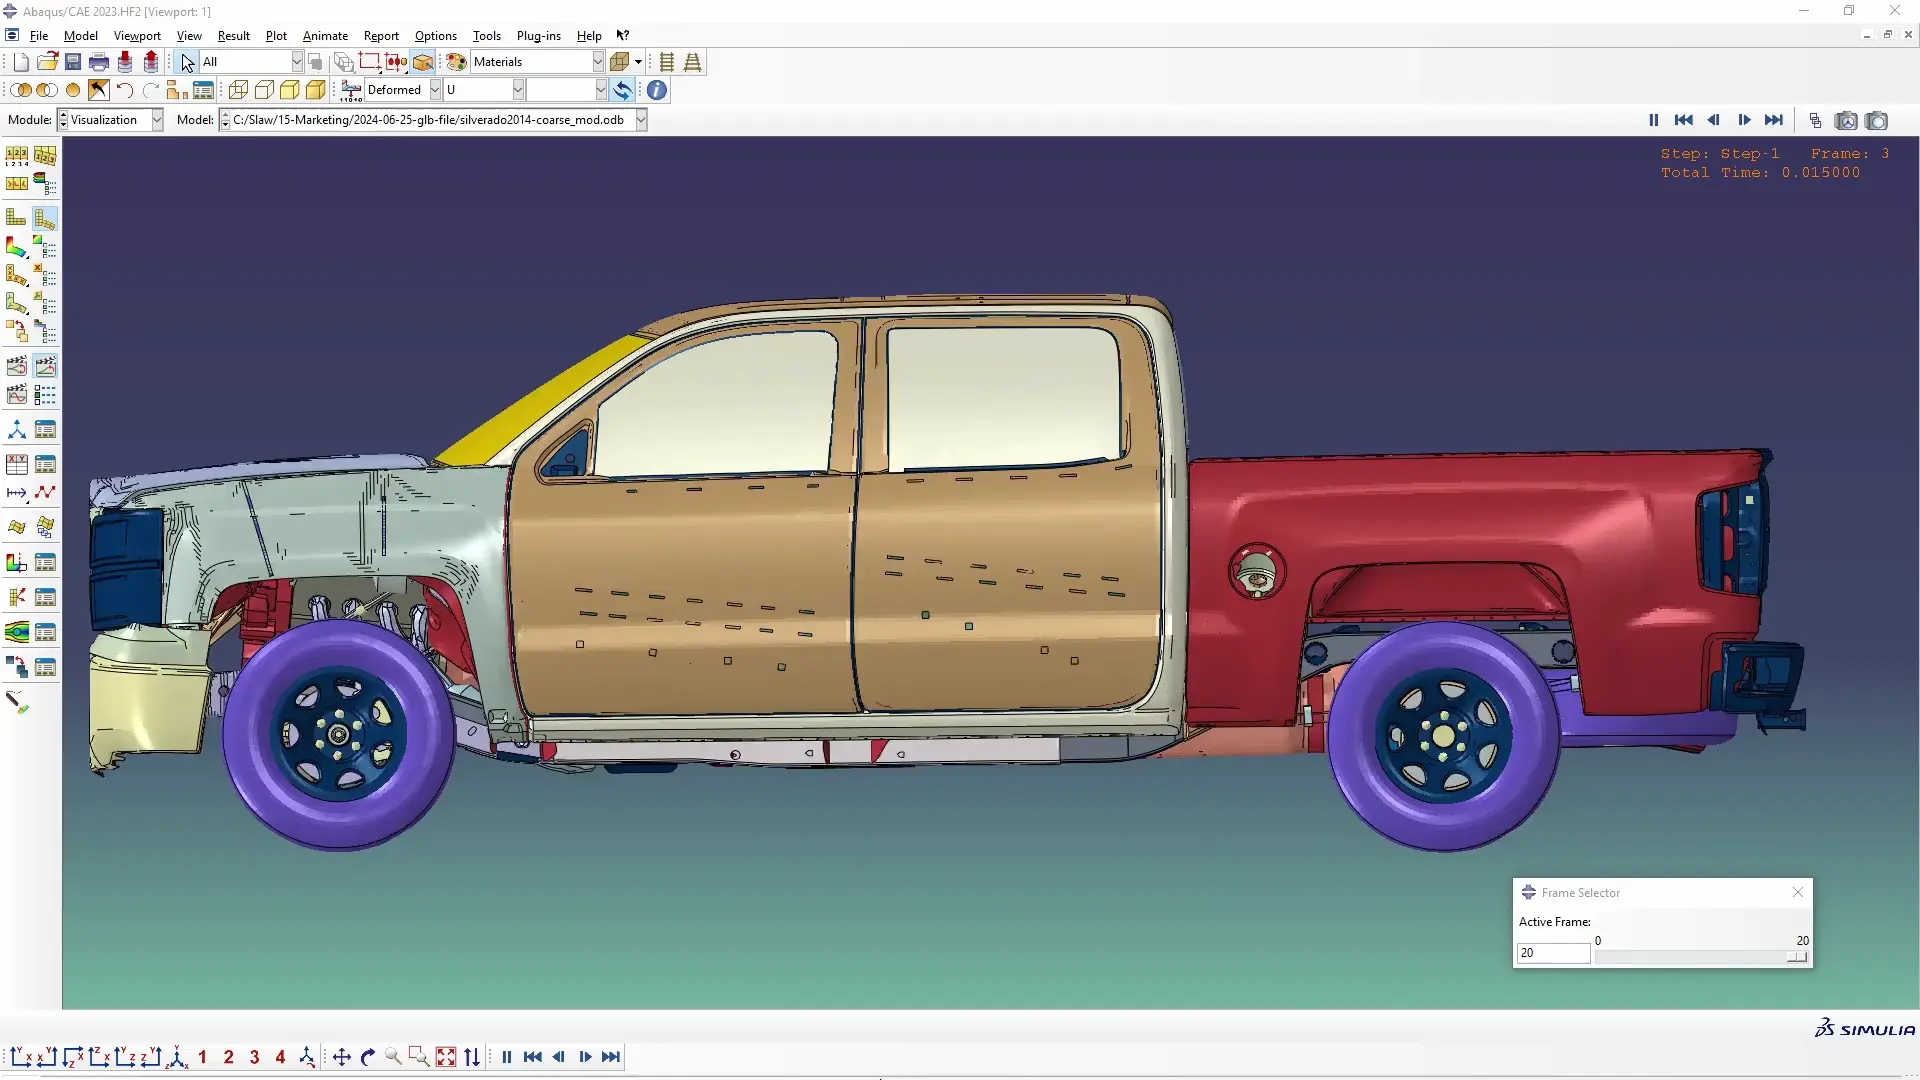Viewport: 1920px width, 1080px height.
Task: Select the Plot Contours on Deformed Shape tool
Action: [x=15, y=247]
